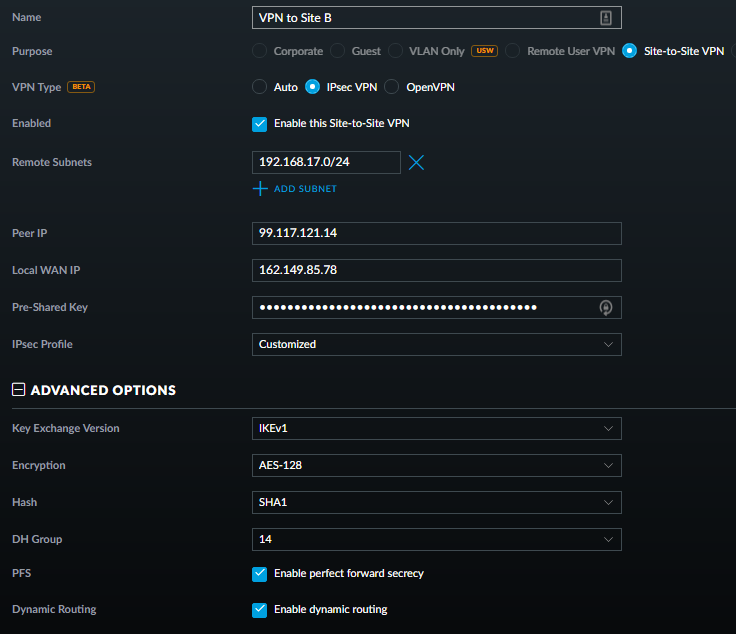Open the Encryption AES-128 dropdown
Image resolution: width=736 pixels, height=634 pixels.
tap(437, 466)
